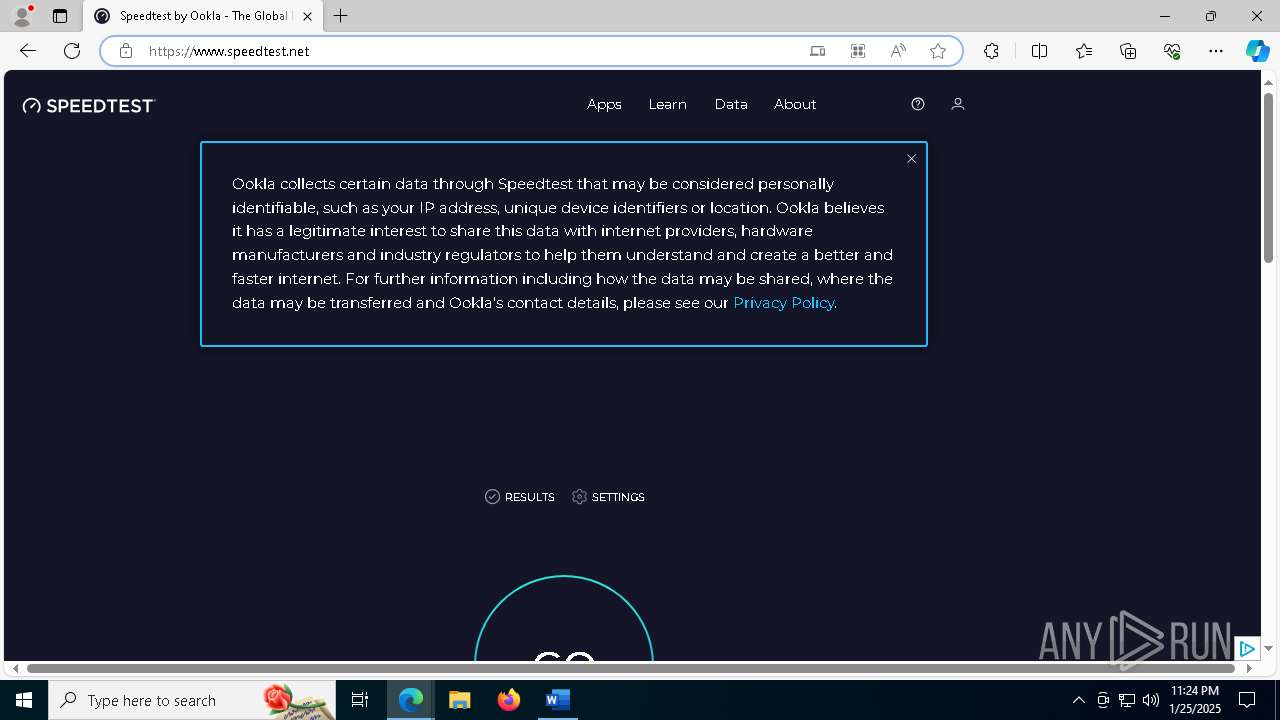
Task: Open the Privacy Policy link
Action: coord(783,303)
